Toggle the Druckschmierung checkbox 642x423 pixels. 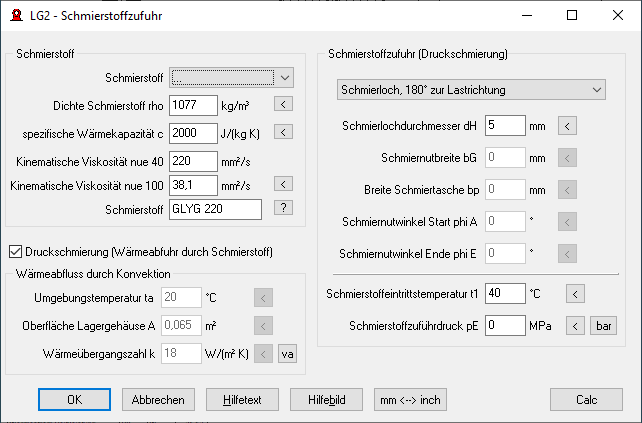click(15, 250)
